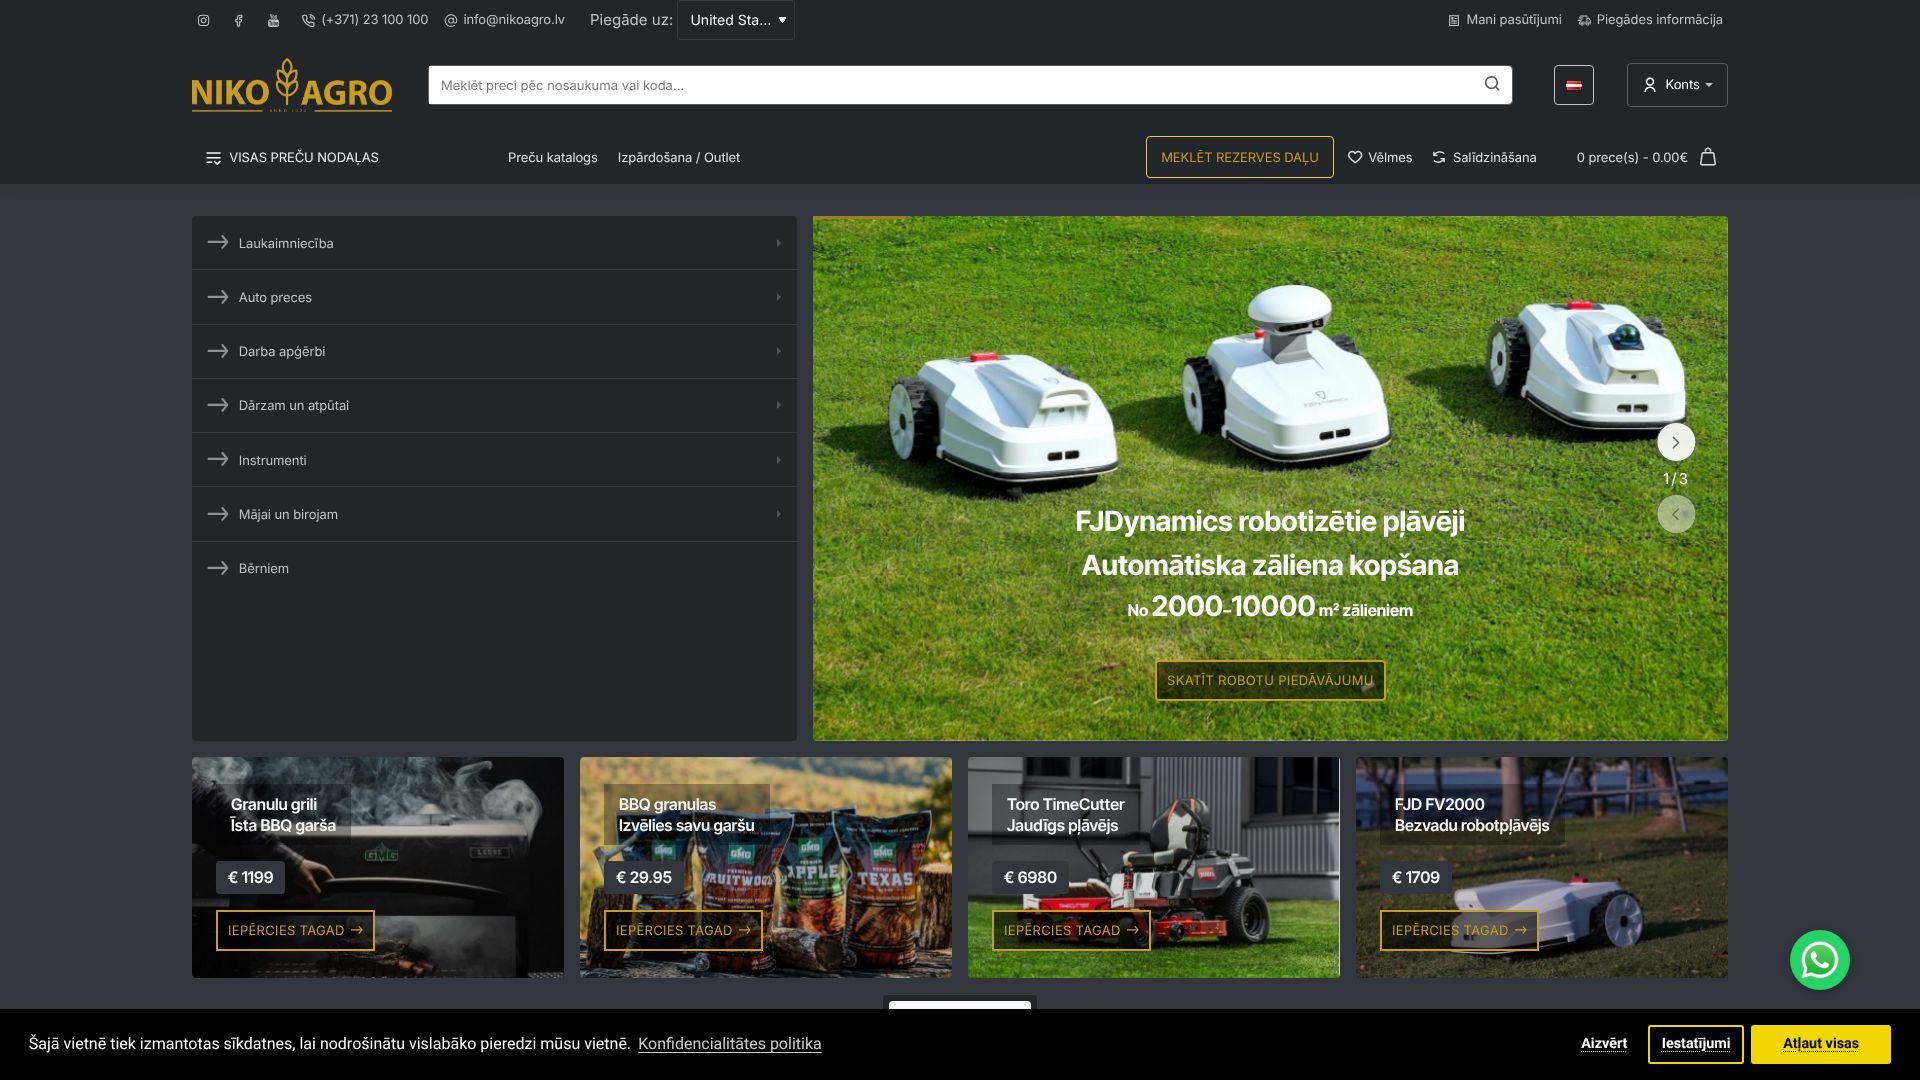Expand the Dārzam un atpūtai submenu arrow

(x=778, y=405)
